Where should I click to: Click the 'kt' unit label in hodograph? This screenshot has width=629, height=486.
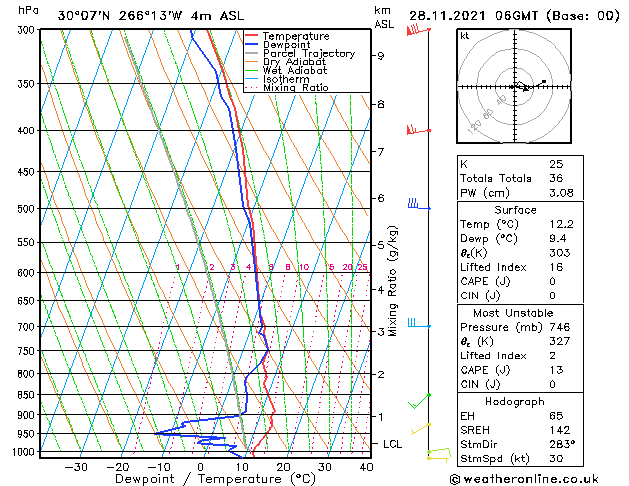[x=465, y=36]
